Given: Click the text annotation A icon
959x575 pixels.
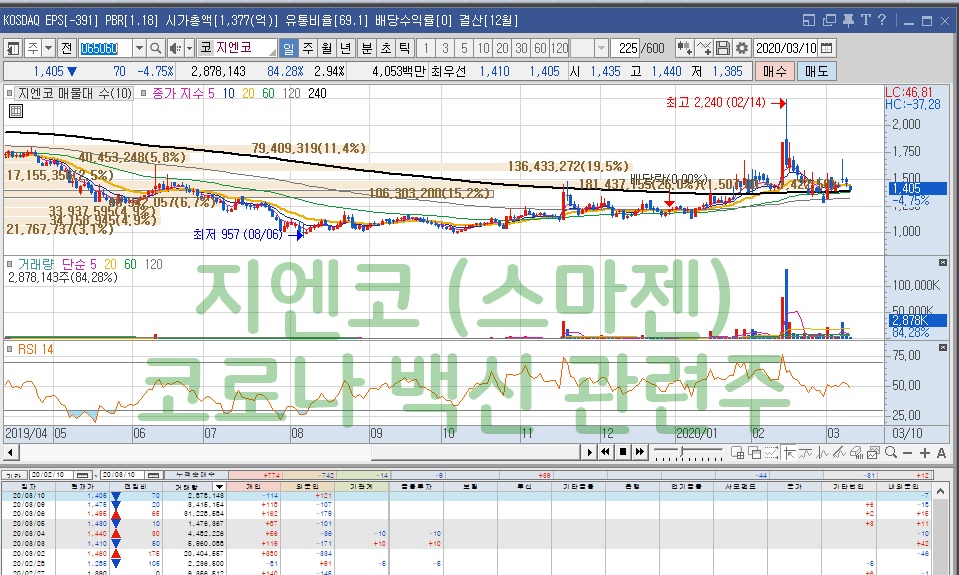Looking at the screenshot, I should (941, 453).
